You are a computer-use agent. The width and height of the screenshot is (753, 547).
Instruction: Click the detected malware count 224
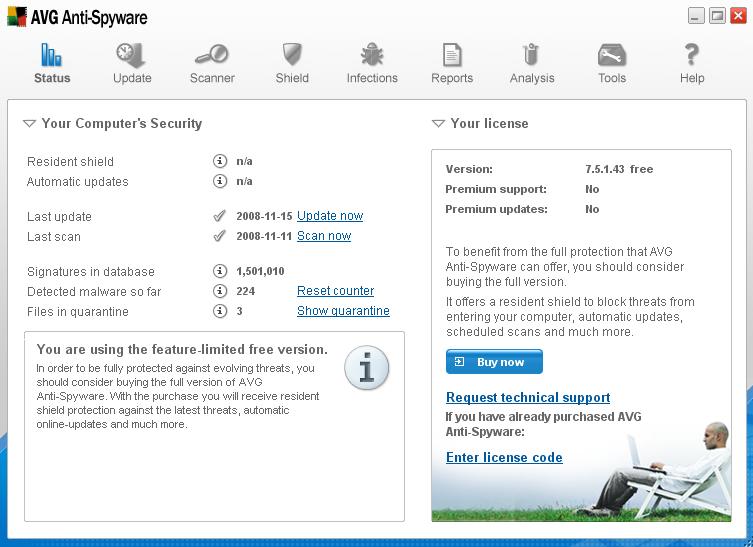(245, 291)
